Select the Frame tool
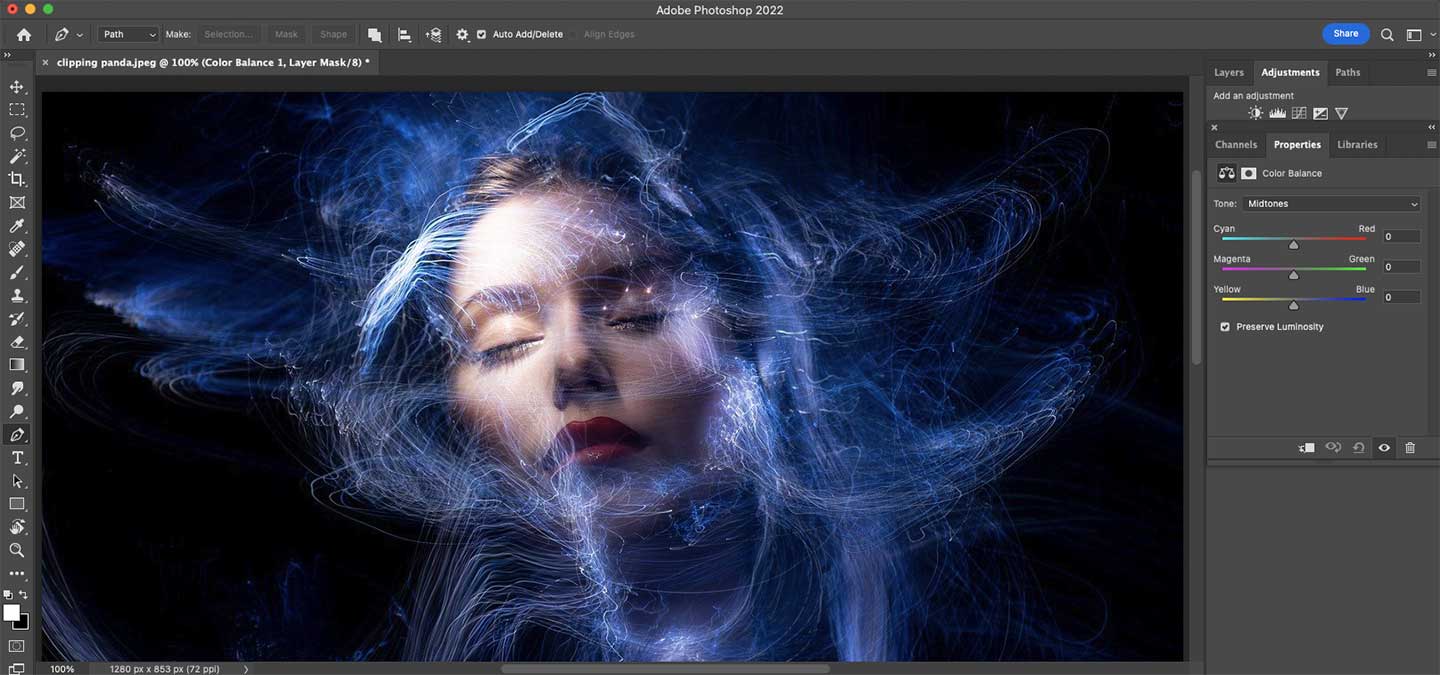This screenshot has width=1440, height=675. point(17,203)
